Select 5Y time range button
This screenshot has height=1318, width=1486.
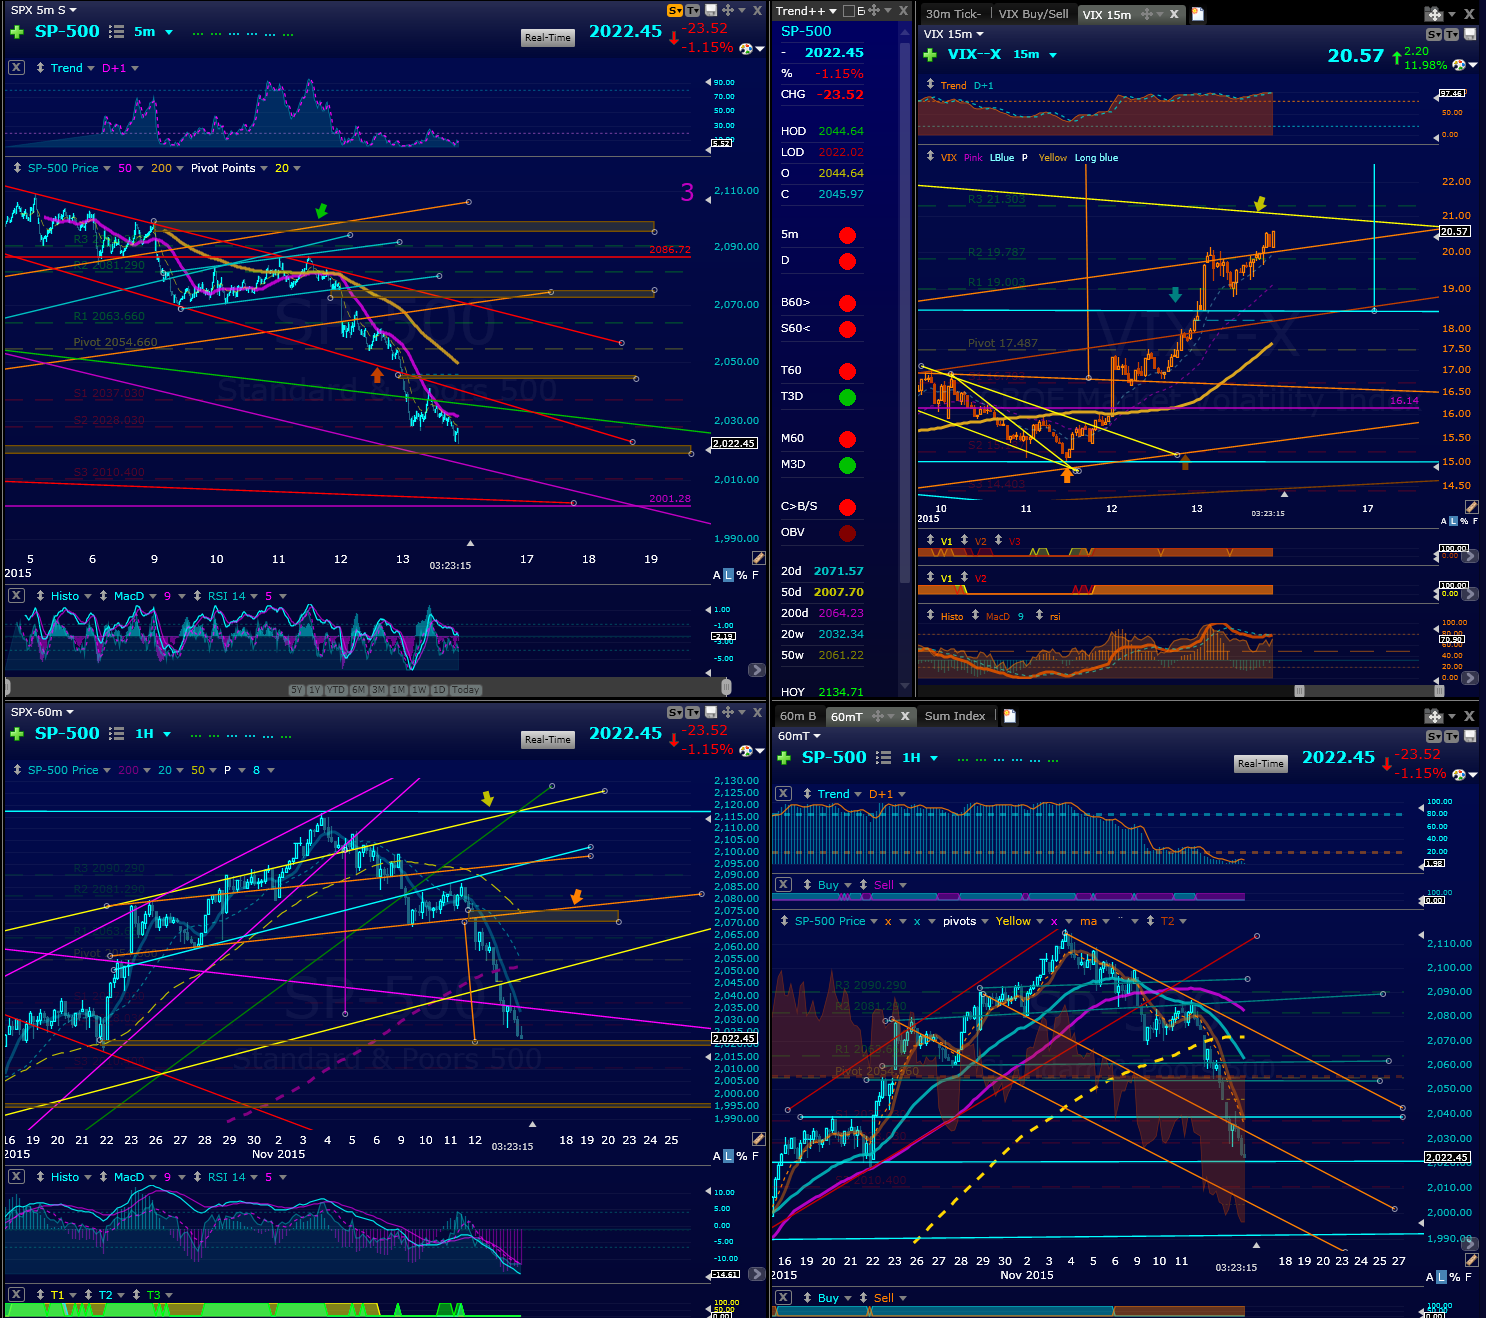296,690
